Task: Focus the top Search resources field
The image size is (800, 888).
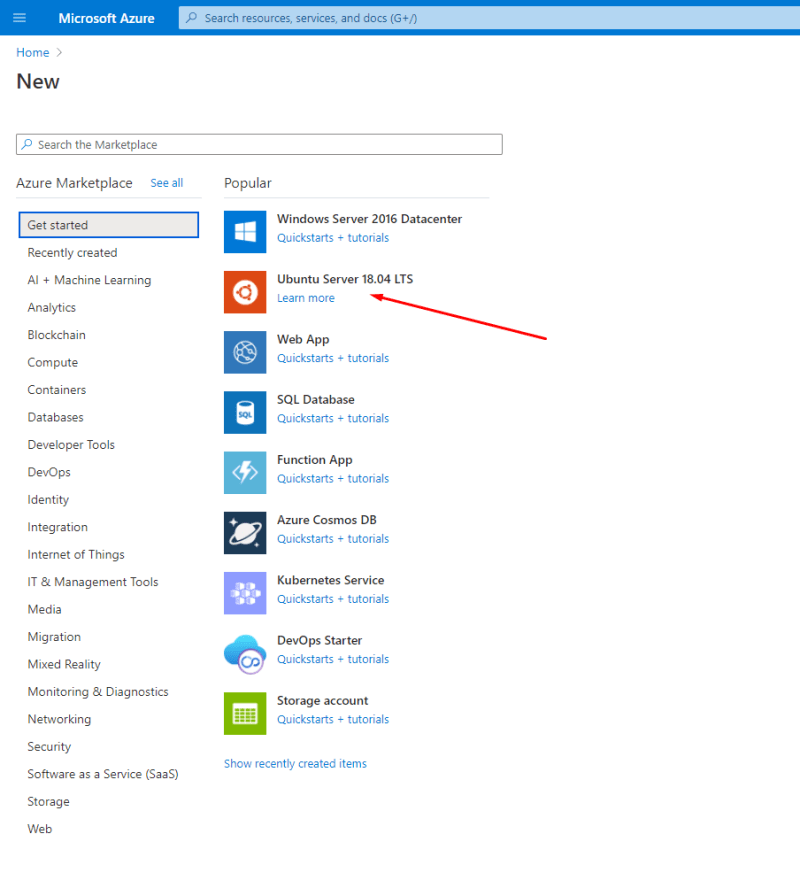Action: [489, 18]
